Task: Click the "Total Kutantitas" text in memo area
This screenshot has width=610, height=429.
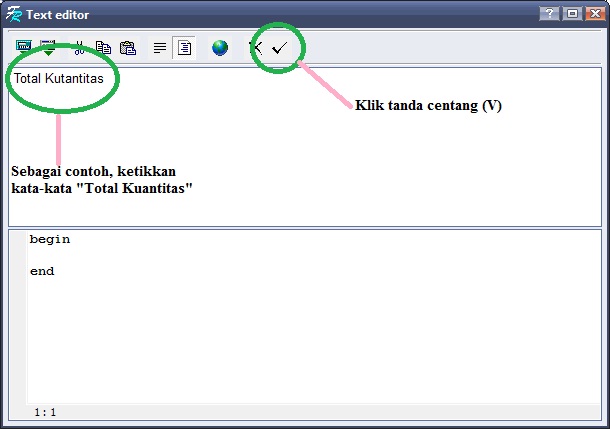Action: pyautogui.click(x=59, y=78)
